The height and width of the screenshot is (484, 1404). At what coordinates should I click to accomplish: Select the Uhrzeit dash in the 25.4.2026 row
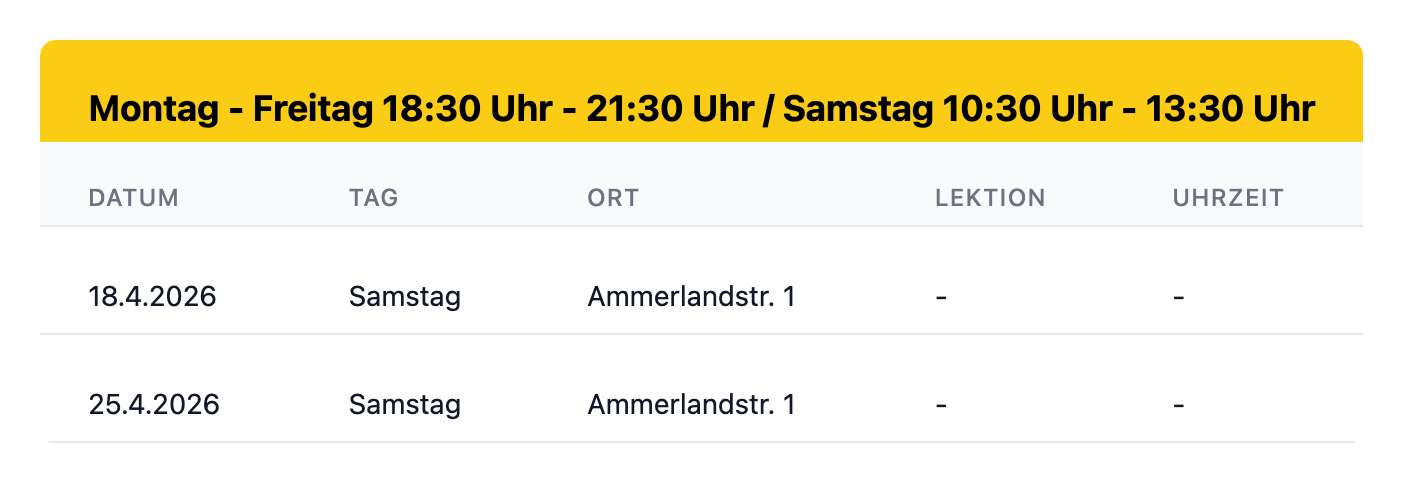pos(1179,406)
